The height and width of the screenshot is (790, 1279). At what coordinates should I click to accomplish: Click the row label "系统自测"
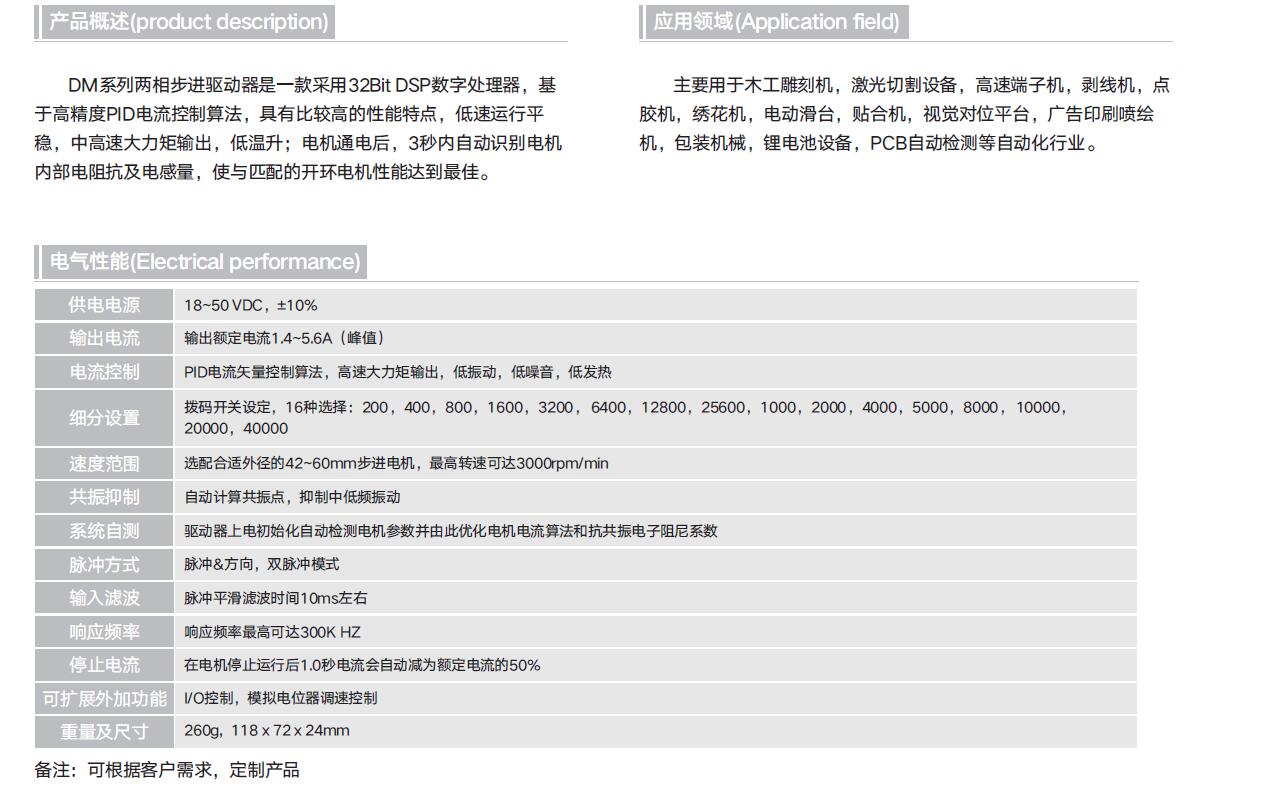tap(105, 531)
